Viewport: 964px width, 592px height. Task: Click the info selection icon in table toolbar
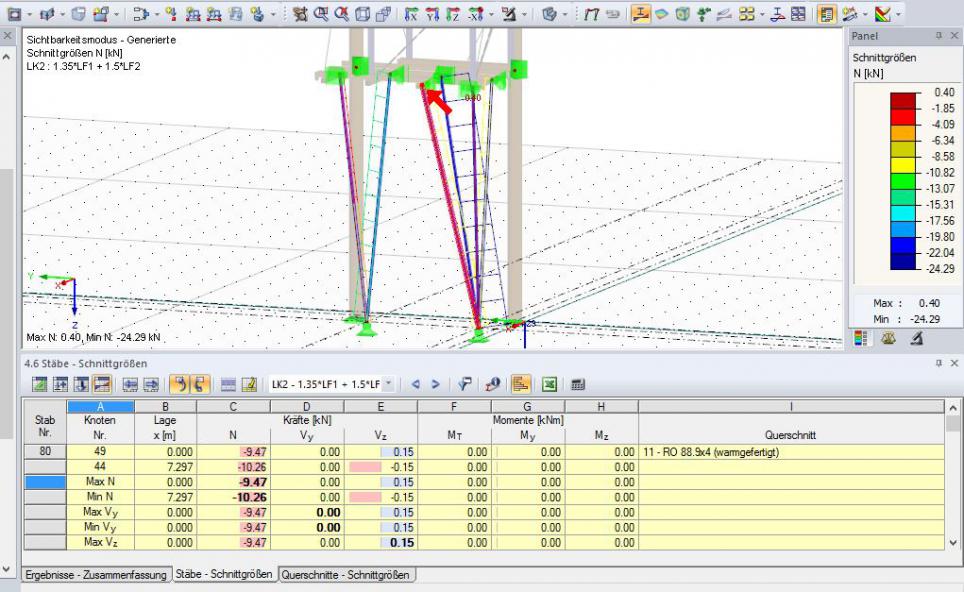point(492,384)
